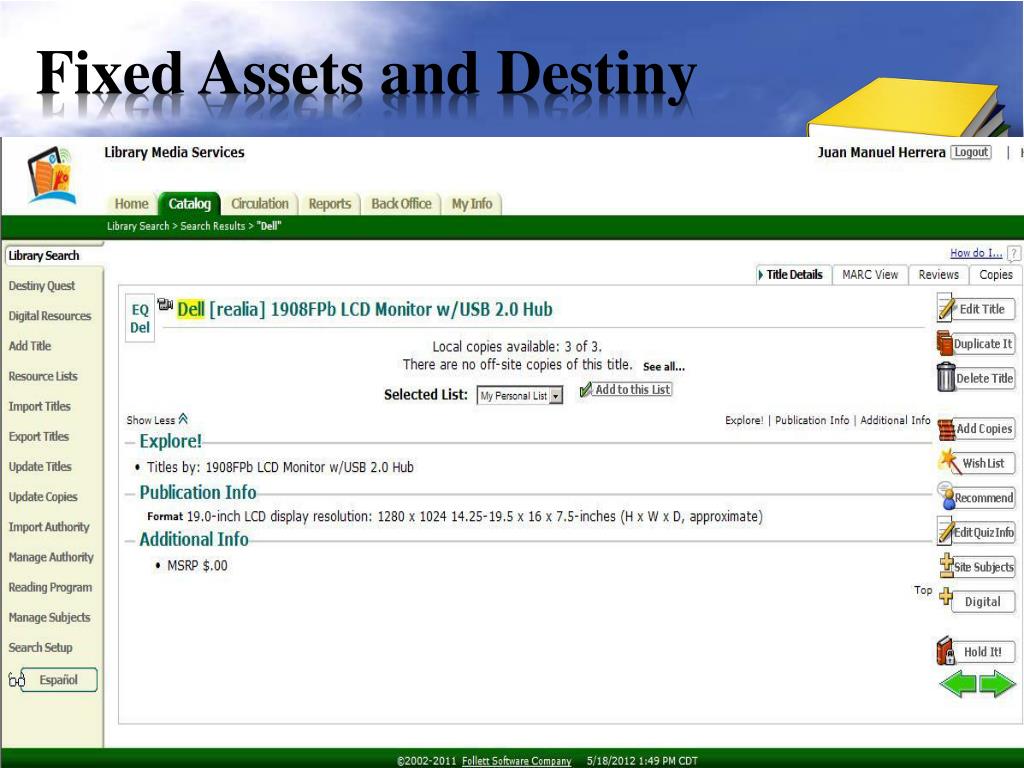The height and width of the screenshot is (768, 1024).
Task: Click the Wish List star wand icon
Action: (948, 462)
